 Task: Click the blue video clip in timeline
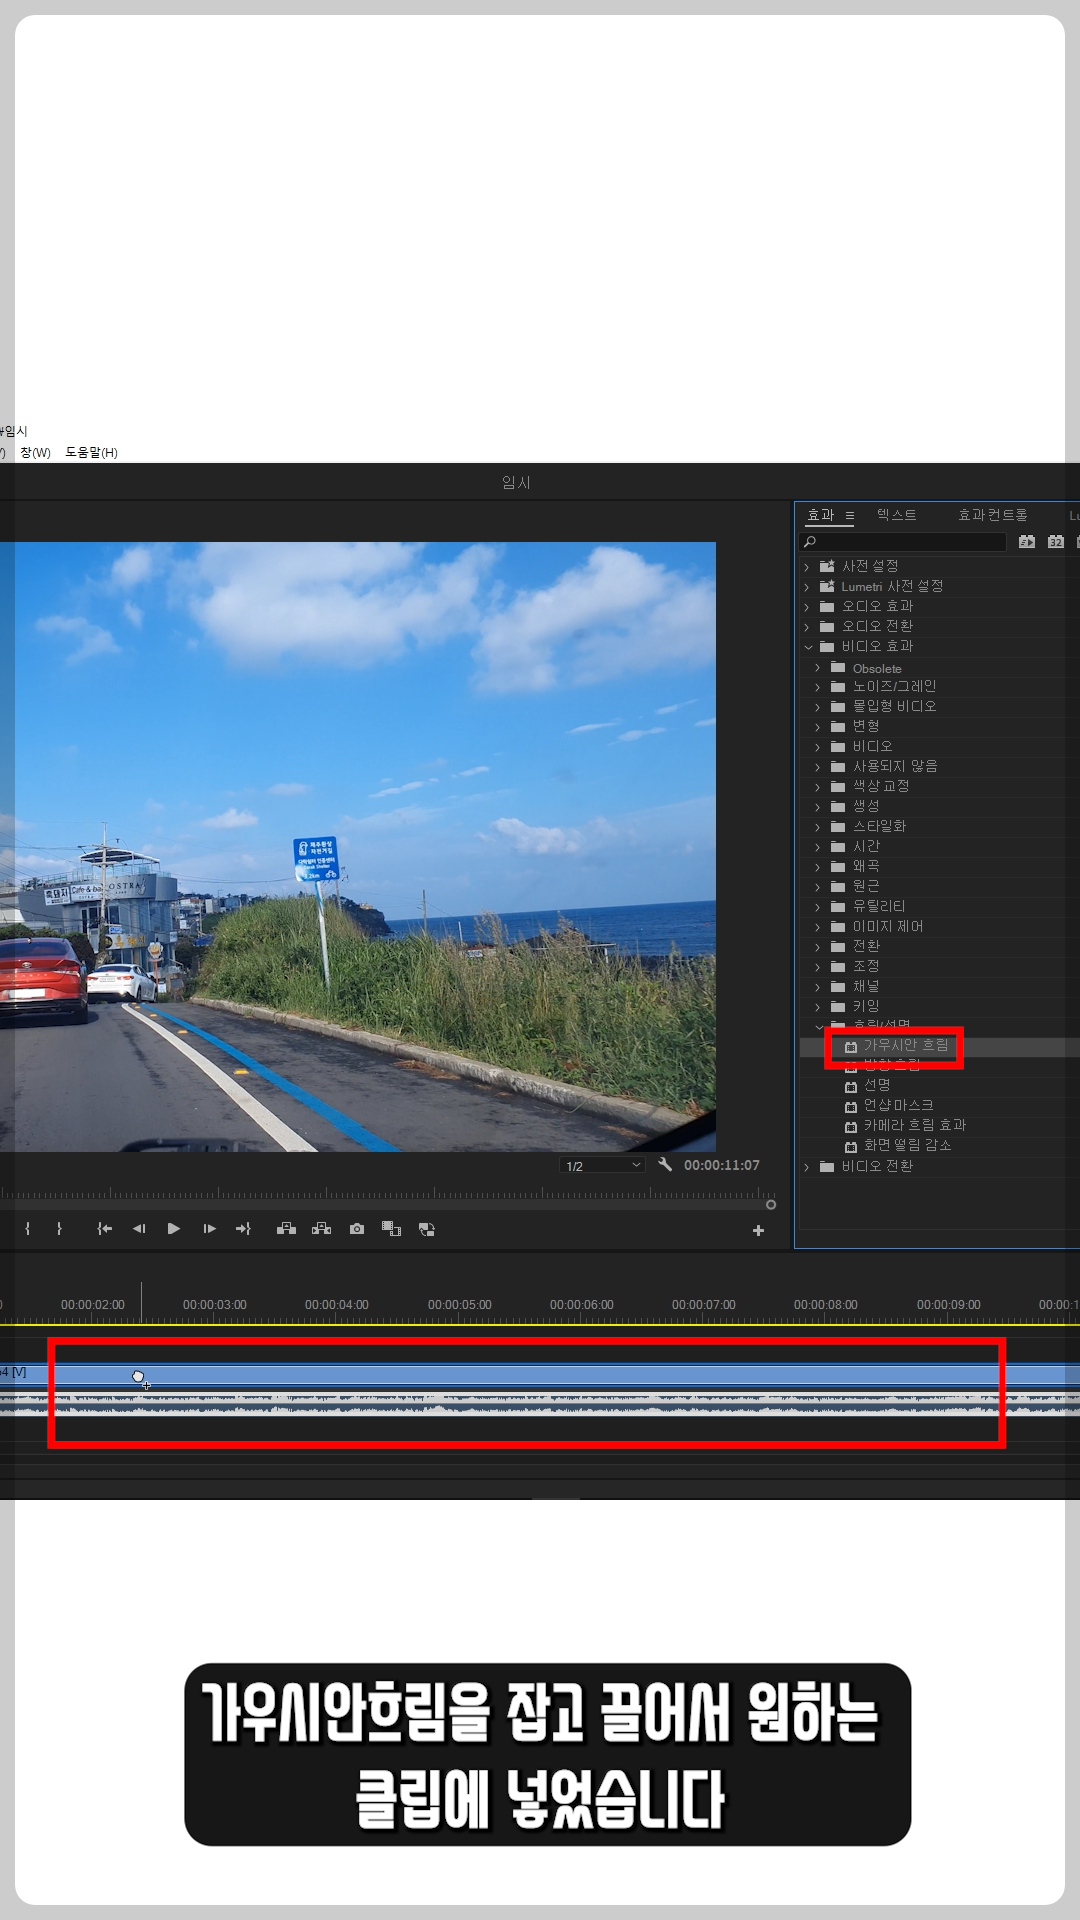point(540,1374)
